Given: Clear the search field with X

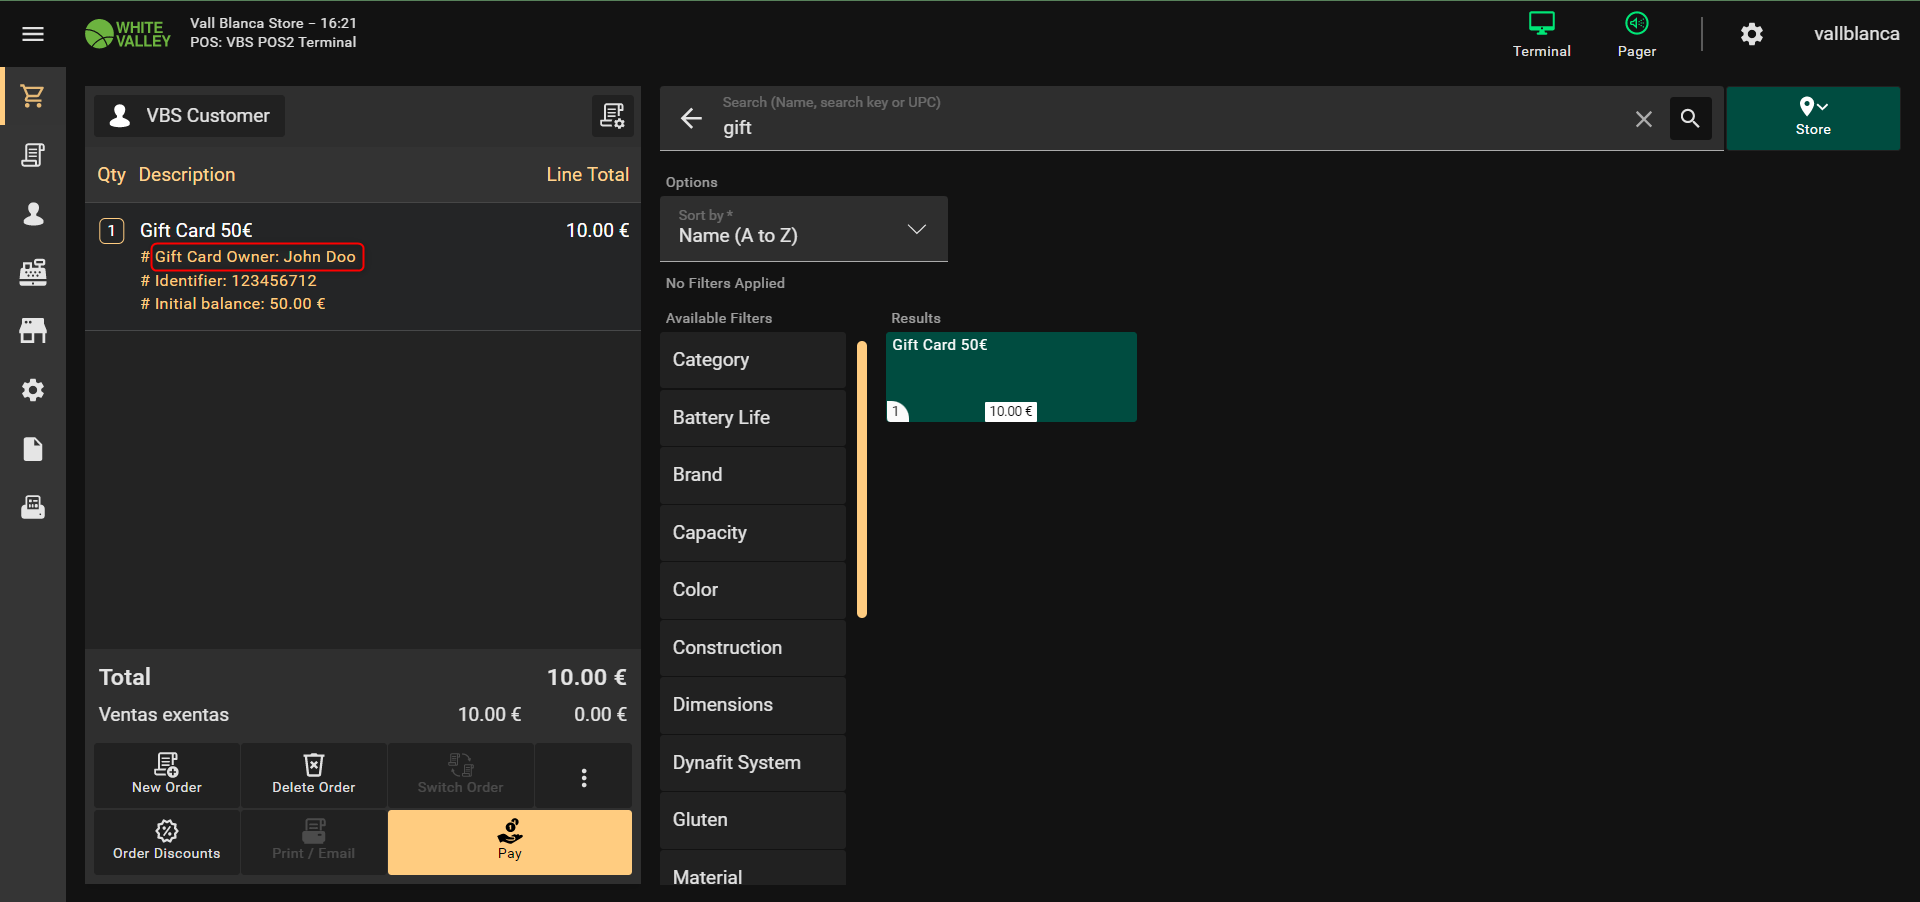Looking at the screenshot, I should (1643, 119).
